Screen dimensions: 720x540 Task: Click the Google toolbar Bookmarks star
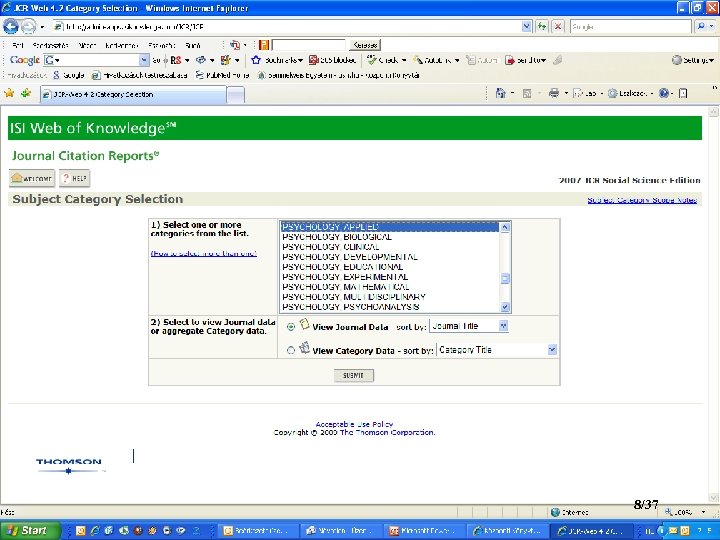click(256, 60)
